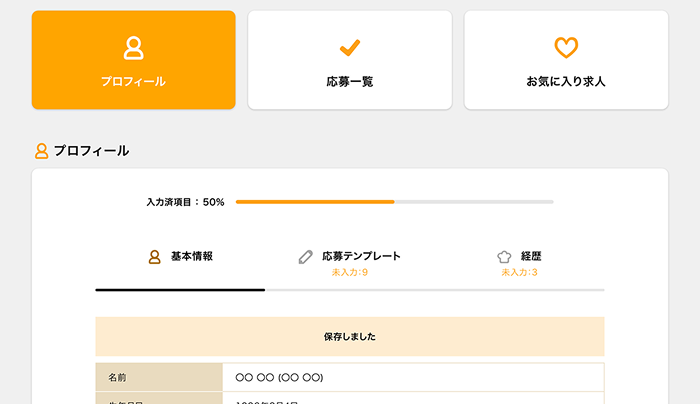
Task: Click the 未入力:3 notice under 経歴
Action: (x=519, y=273)
